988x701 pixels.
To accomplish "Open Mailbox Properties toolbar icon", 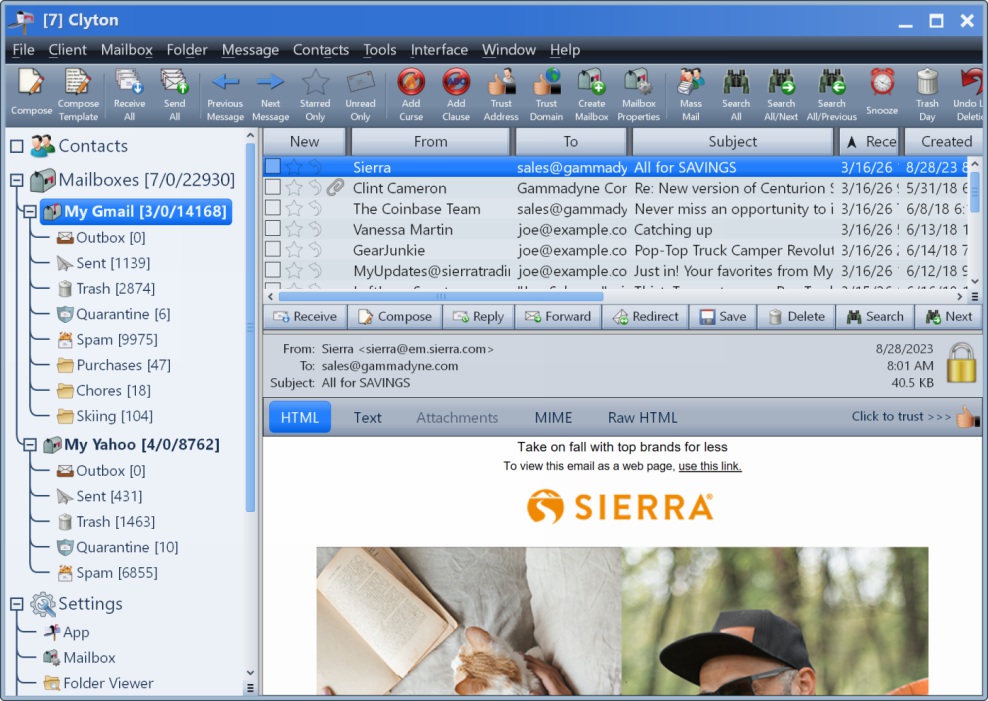I will click(x=638, y=81).
